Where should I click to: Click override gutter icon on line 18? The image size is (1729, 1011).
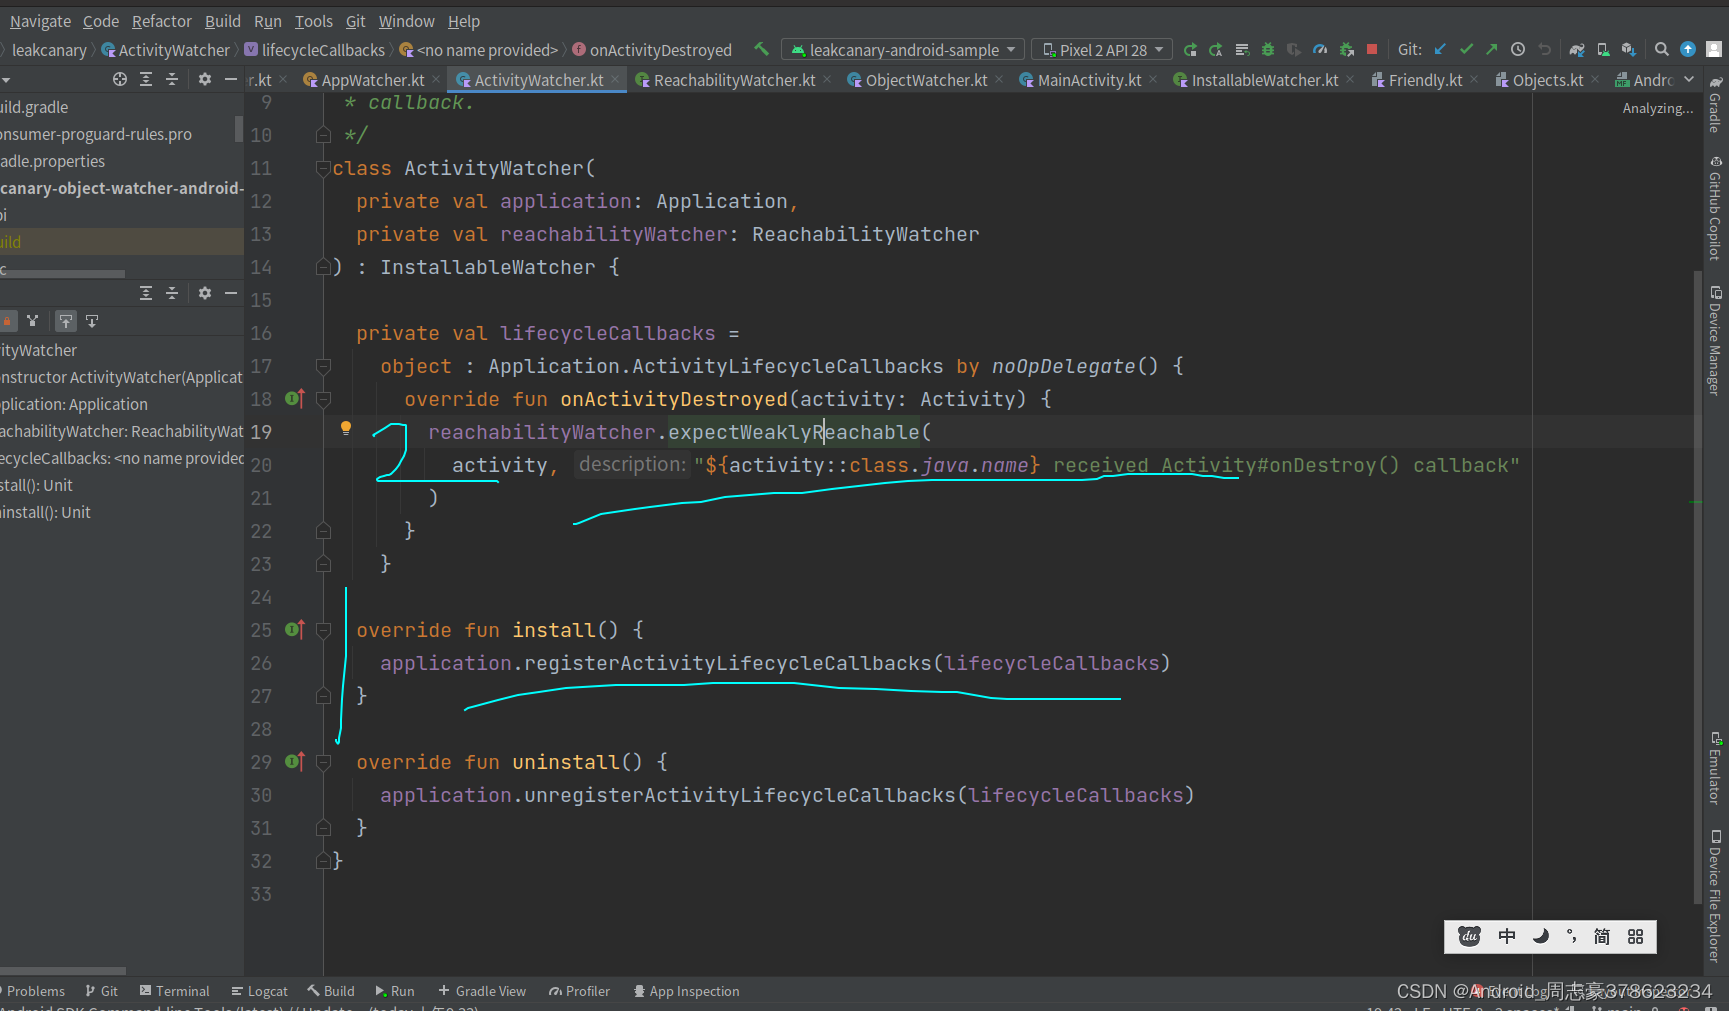point(294,398)
